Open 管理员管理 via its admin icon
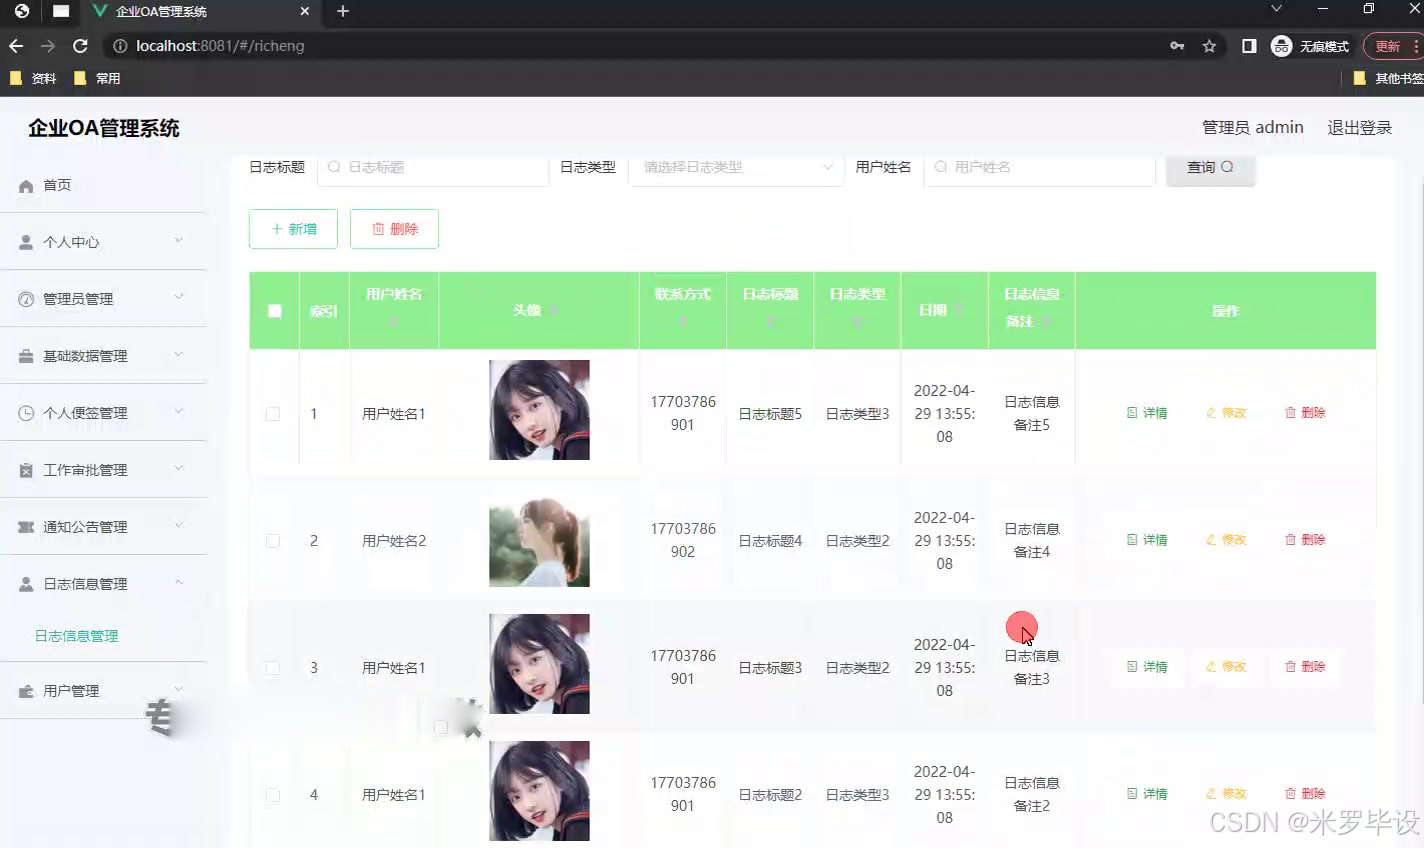 [28, 298]
